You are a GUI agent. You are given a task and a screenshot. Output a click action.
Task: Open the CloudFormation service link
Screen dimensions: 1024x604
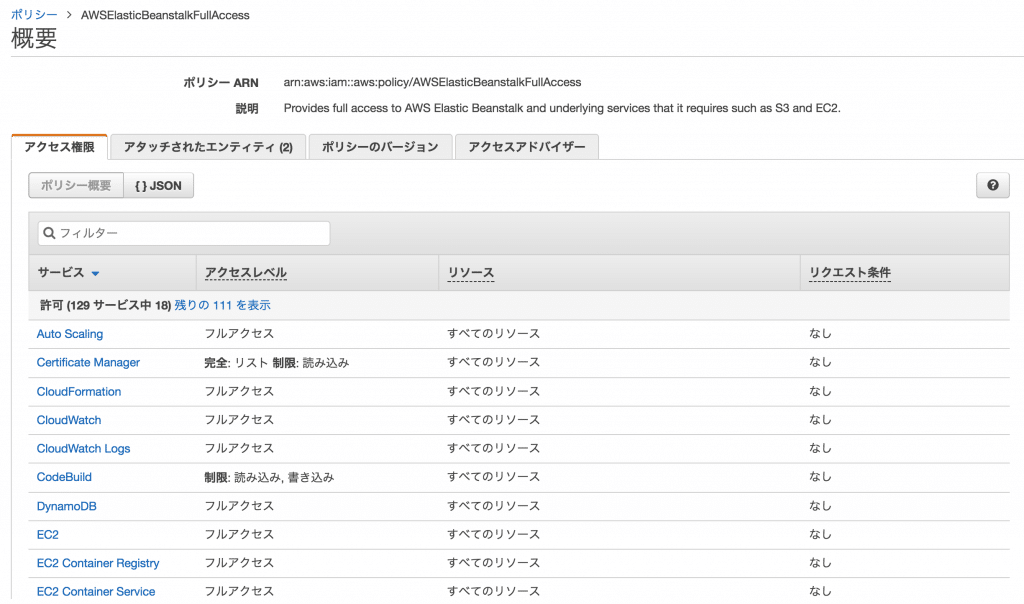coord(79,391)
